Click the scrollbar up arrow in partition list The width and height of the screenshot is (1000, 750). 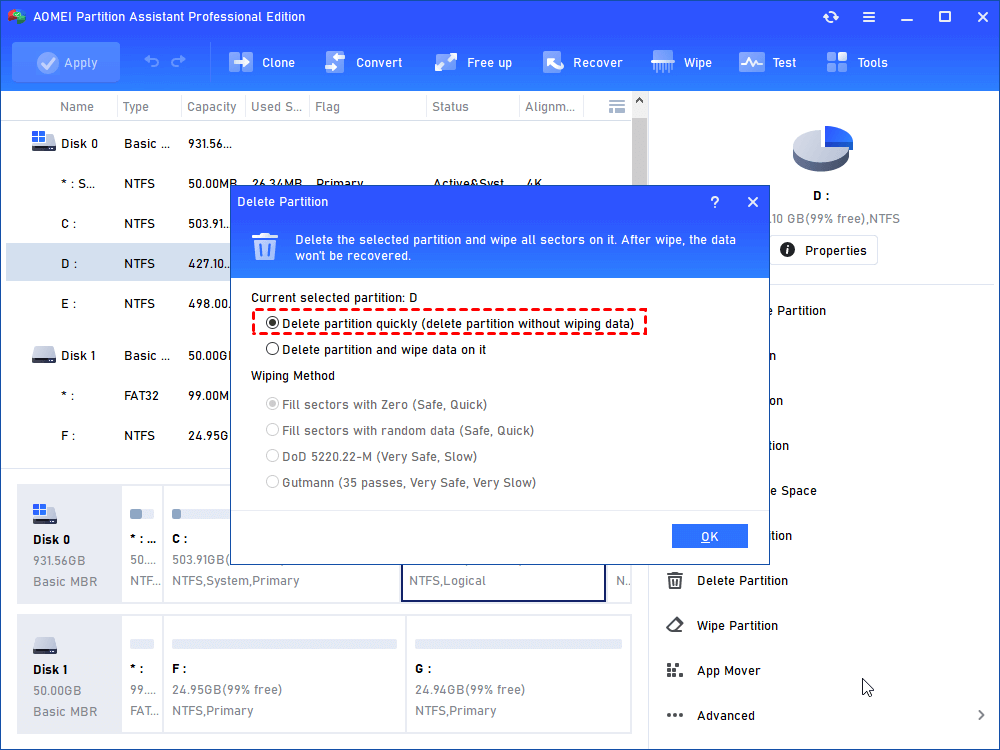click(x=639, y=101)
